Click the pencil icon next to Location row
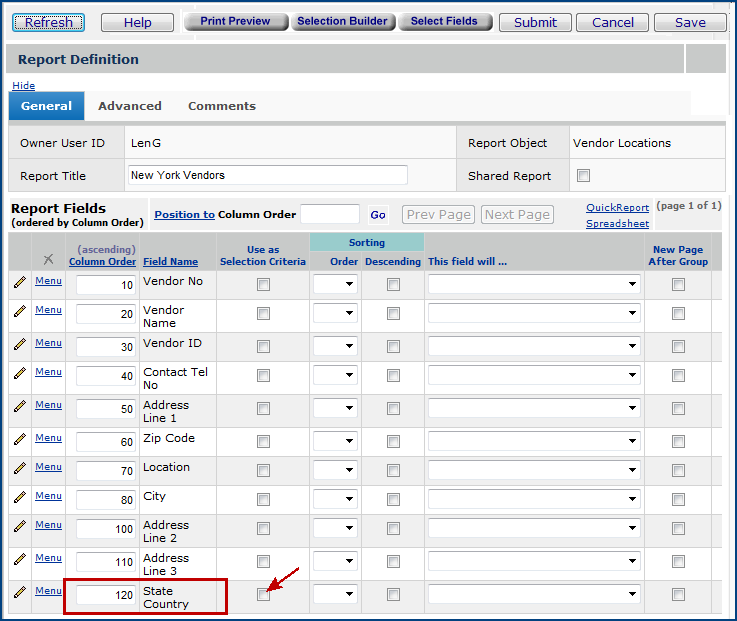This screenshot has width=737, height=621. (x=19, y=469)
